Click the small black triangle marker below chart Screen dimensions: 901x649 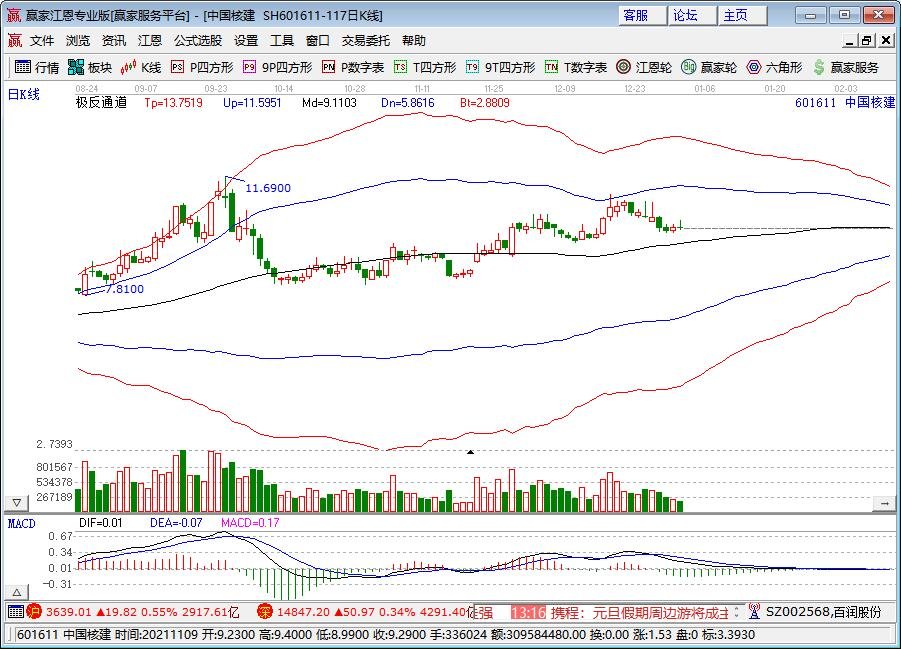(x=470, y=452)
